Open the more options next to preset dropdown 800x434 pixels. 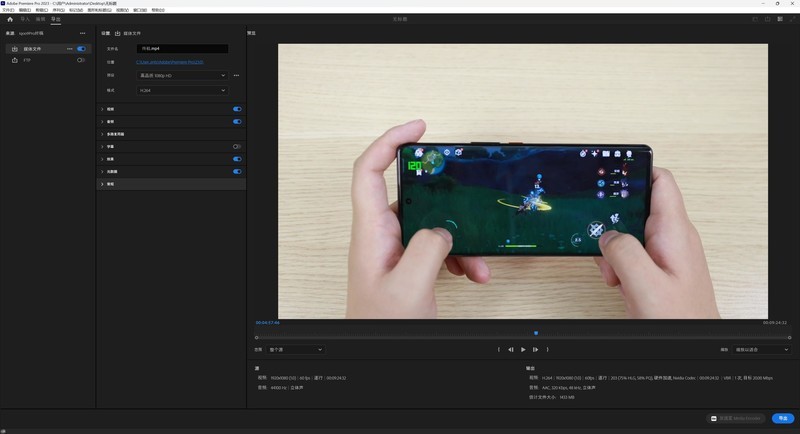[x=237, y=75]
